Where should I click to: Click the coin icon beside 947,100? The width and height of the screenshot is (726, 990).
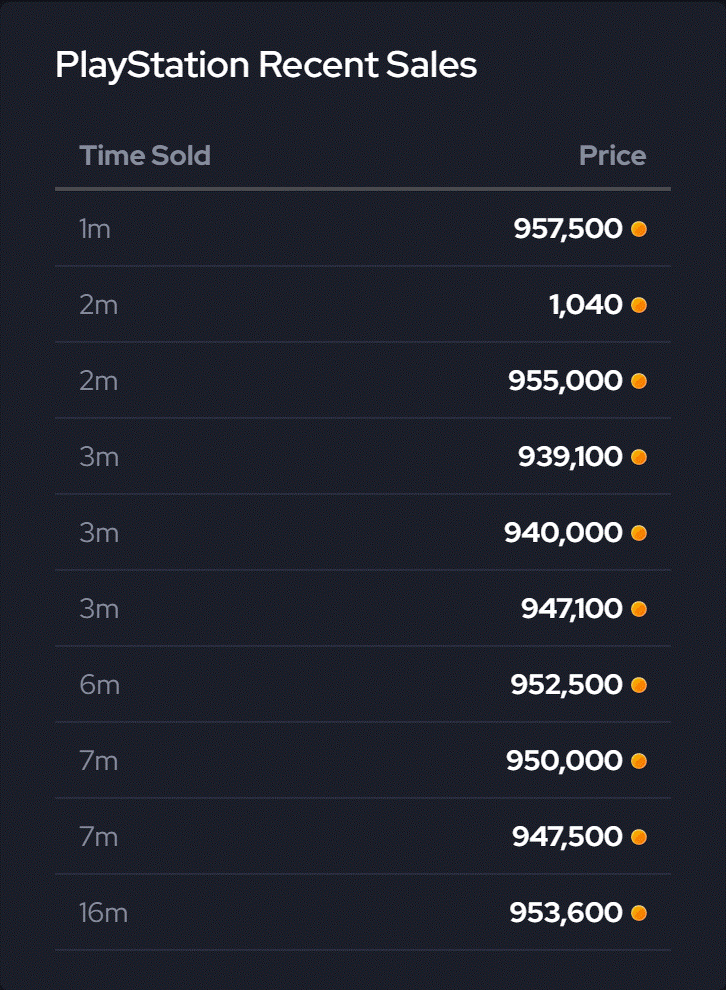639,609
